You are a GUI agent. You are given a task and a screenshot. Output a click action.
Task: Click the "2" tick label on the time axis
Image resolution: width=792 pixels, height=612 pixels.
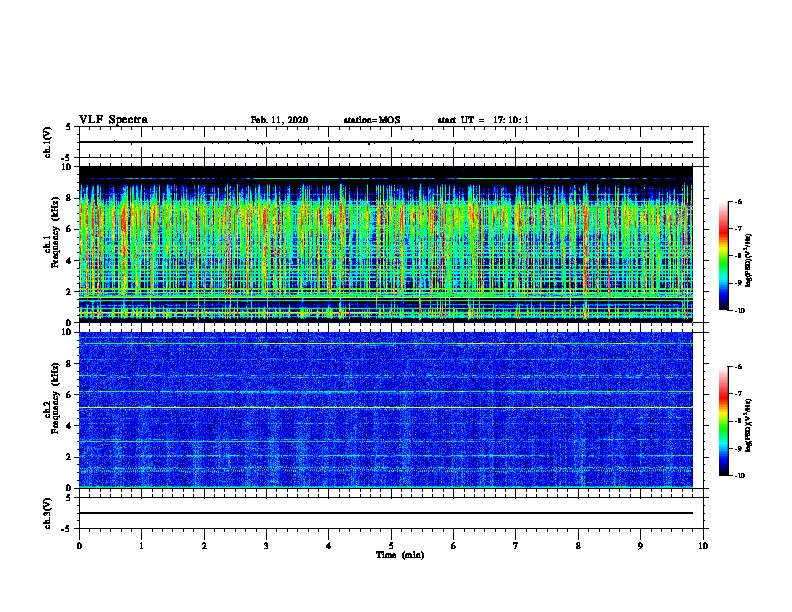[204, 546]
